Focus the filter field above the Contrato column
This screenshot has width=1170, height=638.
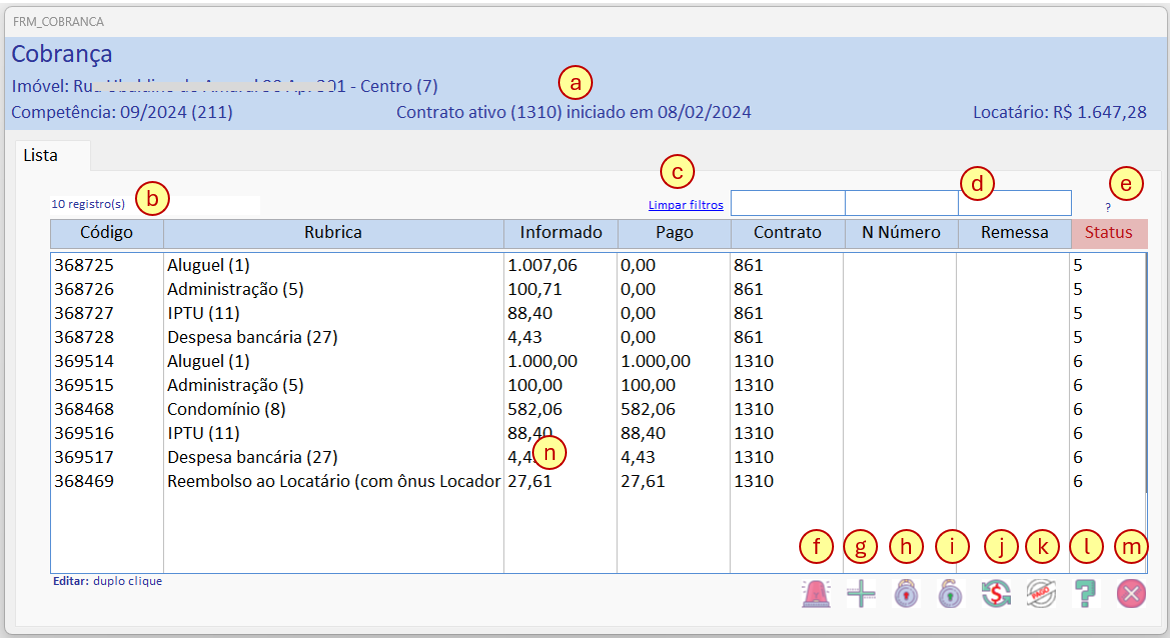[x=788, y=203]
